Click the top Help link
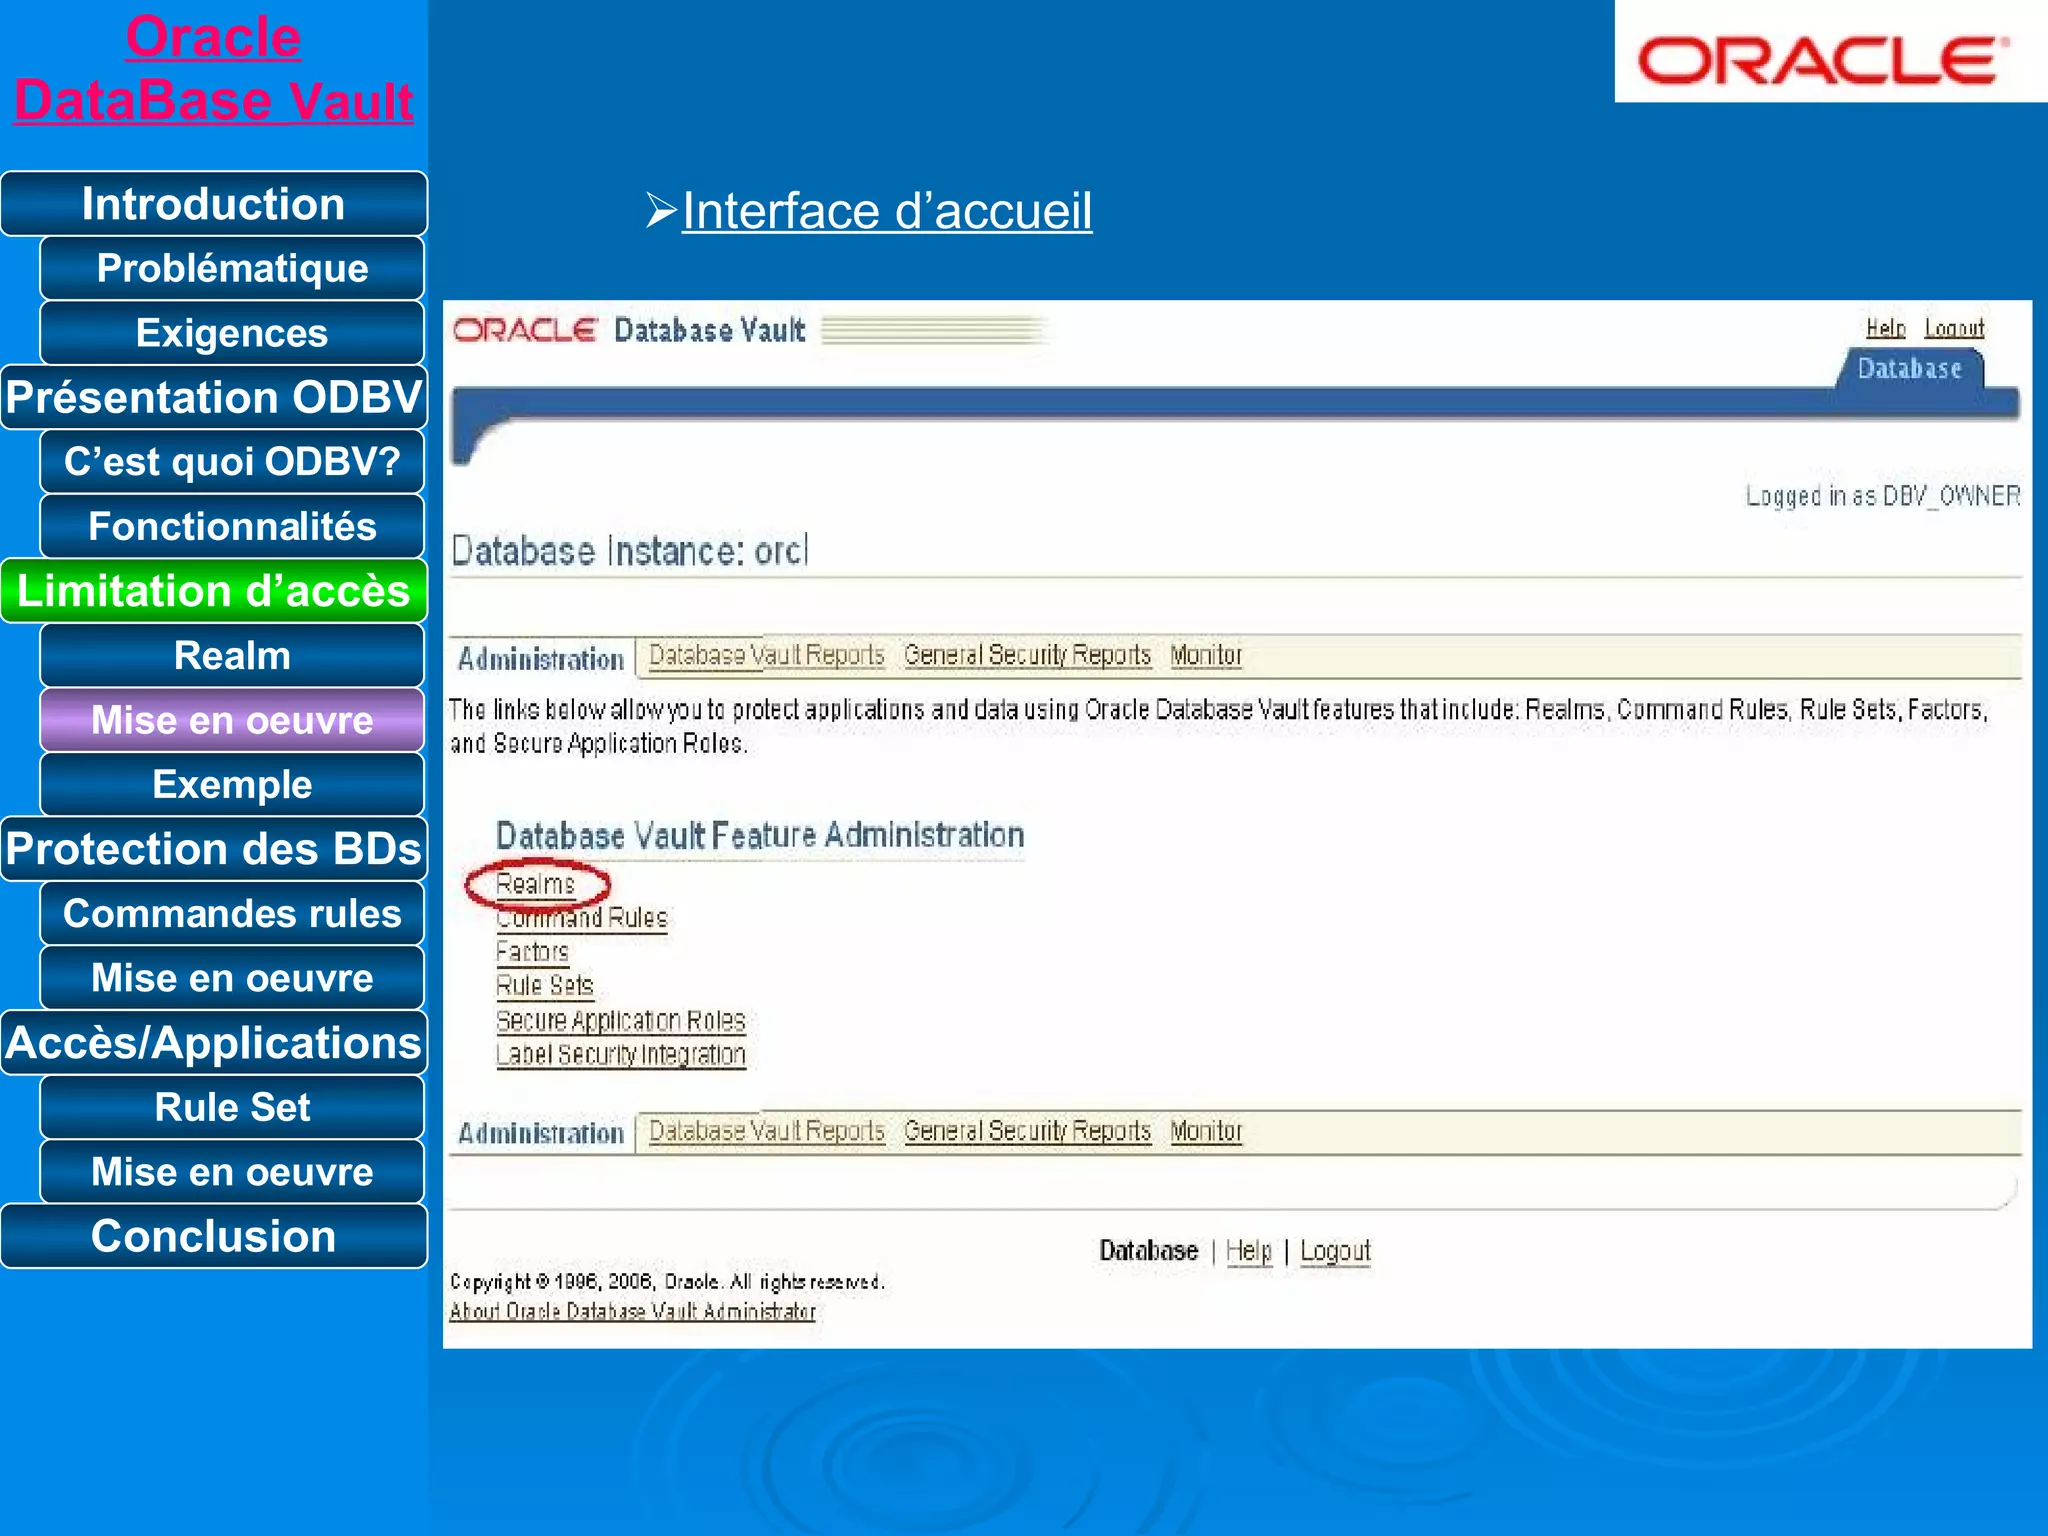The width and height of the screenshot is (2048, 1536). 1885,328
